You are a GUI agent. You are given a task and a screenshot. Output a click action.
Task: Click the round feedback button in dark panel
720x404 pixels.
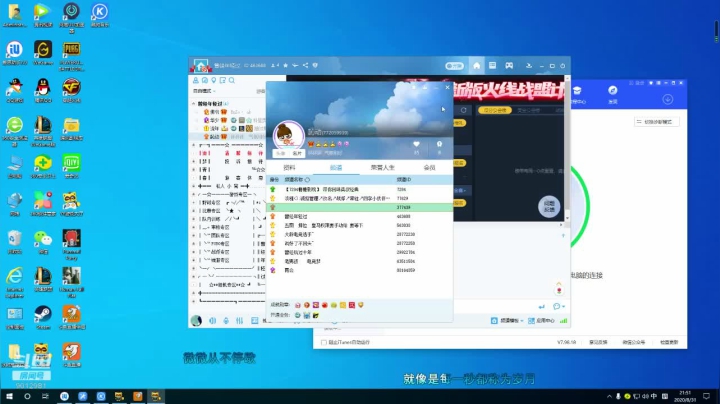coord(549,206)
